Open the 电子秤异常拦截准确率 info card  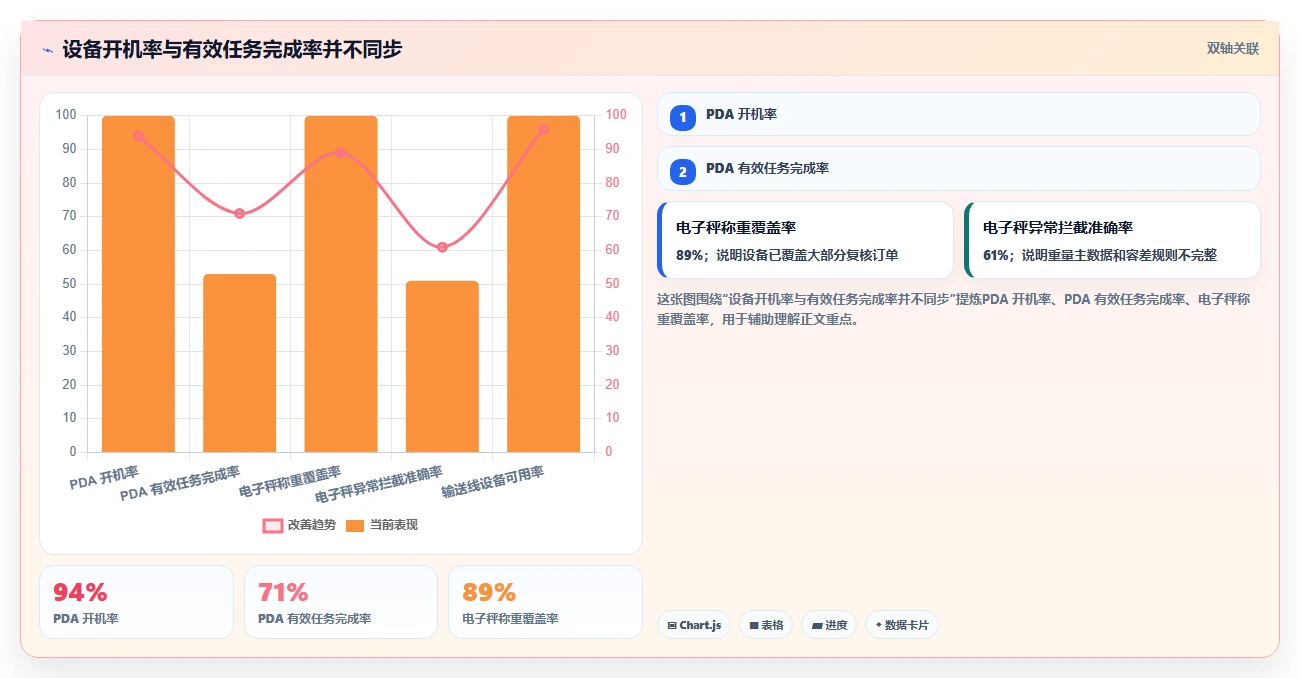click(1112, 240)
